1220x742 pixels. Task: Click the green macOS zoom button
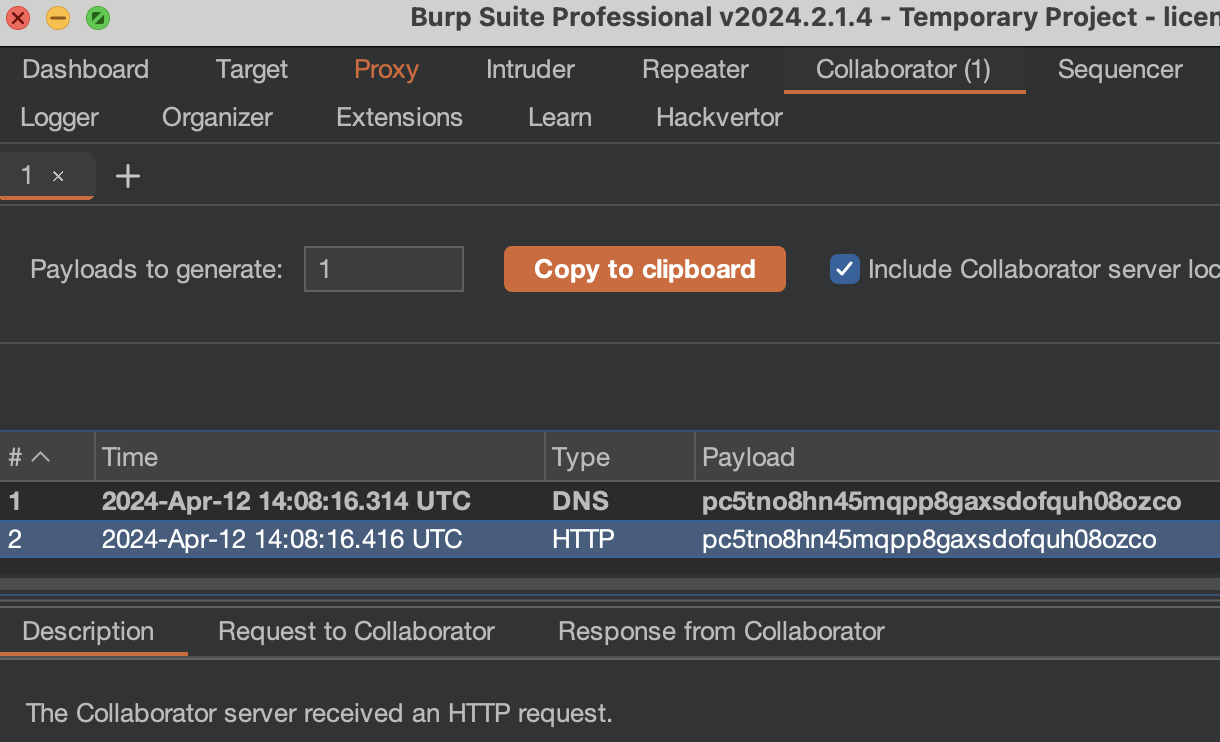(x=98, y=18)
